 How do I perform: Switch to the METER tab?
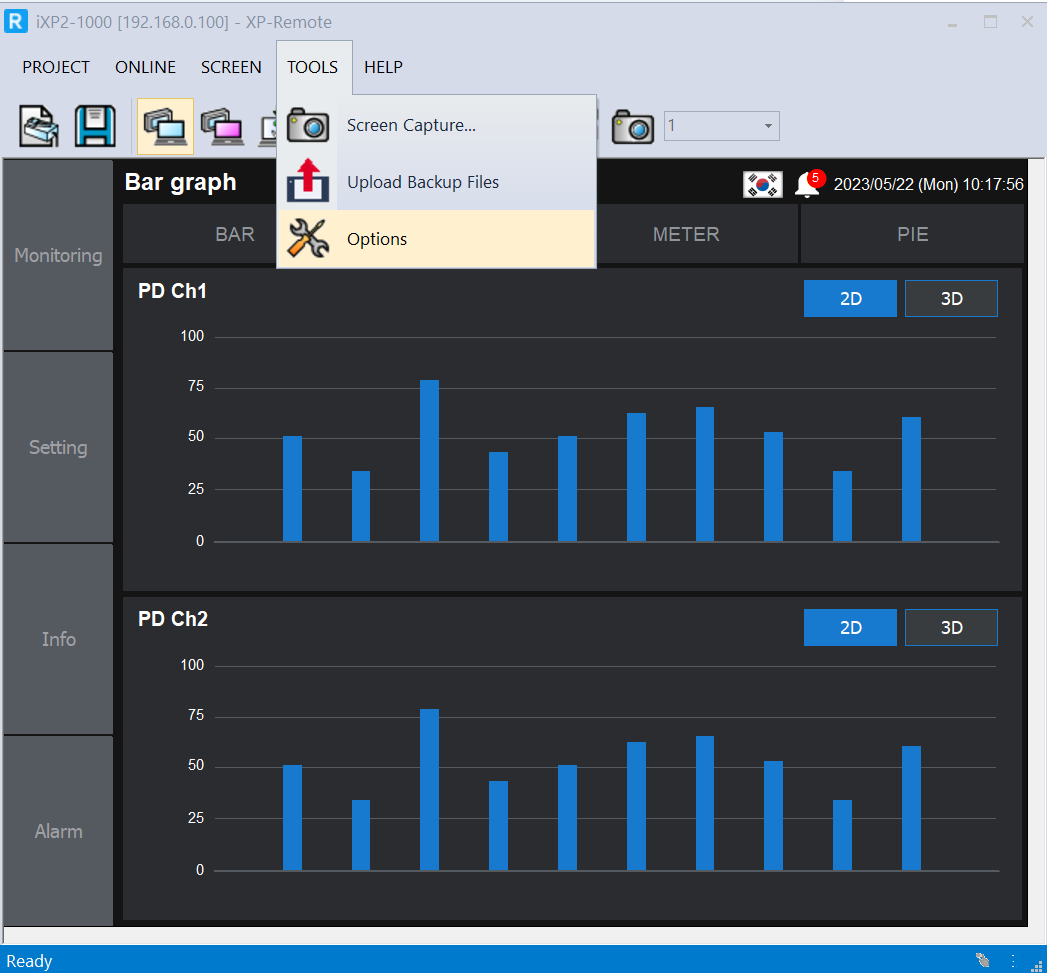coord(686,234)
